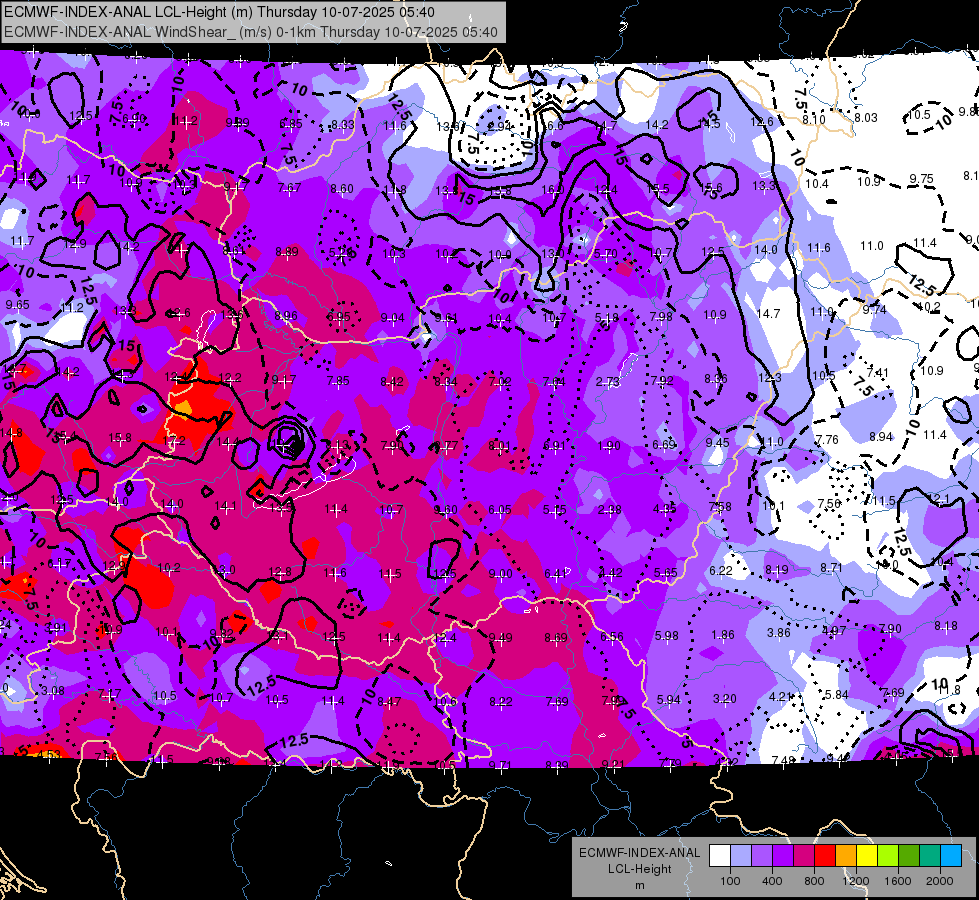
Task: Click the wind shear value '5.94' on the map
Action: click(669, 700)
